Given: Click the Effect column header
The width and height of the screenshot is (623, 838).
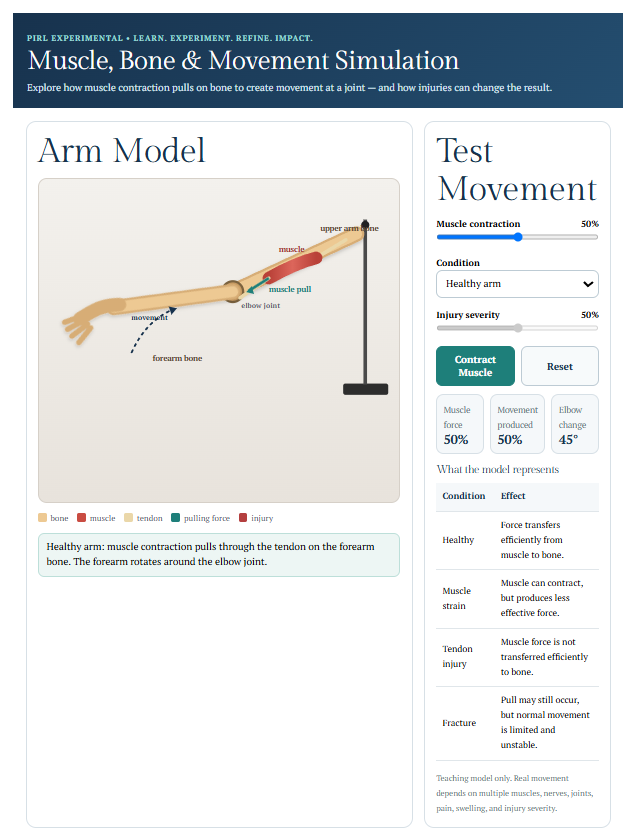Looking at the screenshot, I should (x=513, y=496).
